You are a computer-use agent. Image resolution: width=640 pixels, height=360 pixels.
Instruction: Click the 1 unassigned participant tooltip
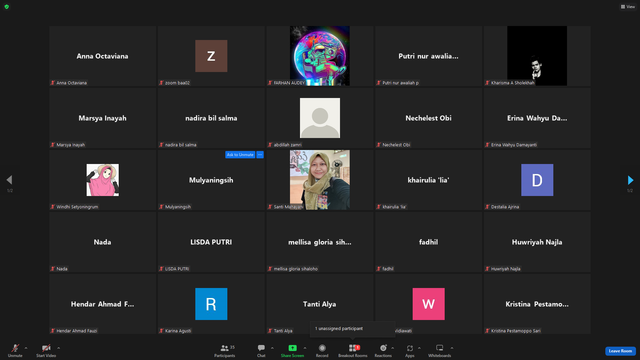point(353,329)
